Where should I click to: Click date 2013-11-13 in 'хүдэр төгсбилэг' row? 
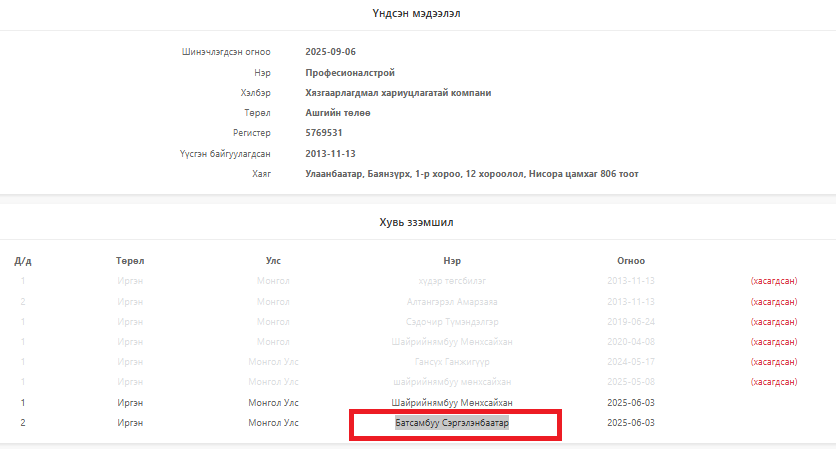(631, 281)
